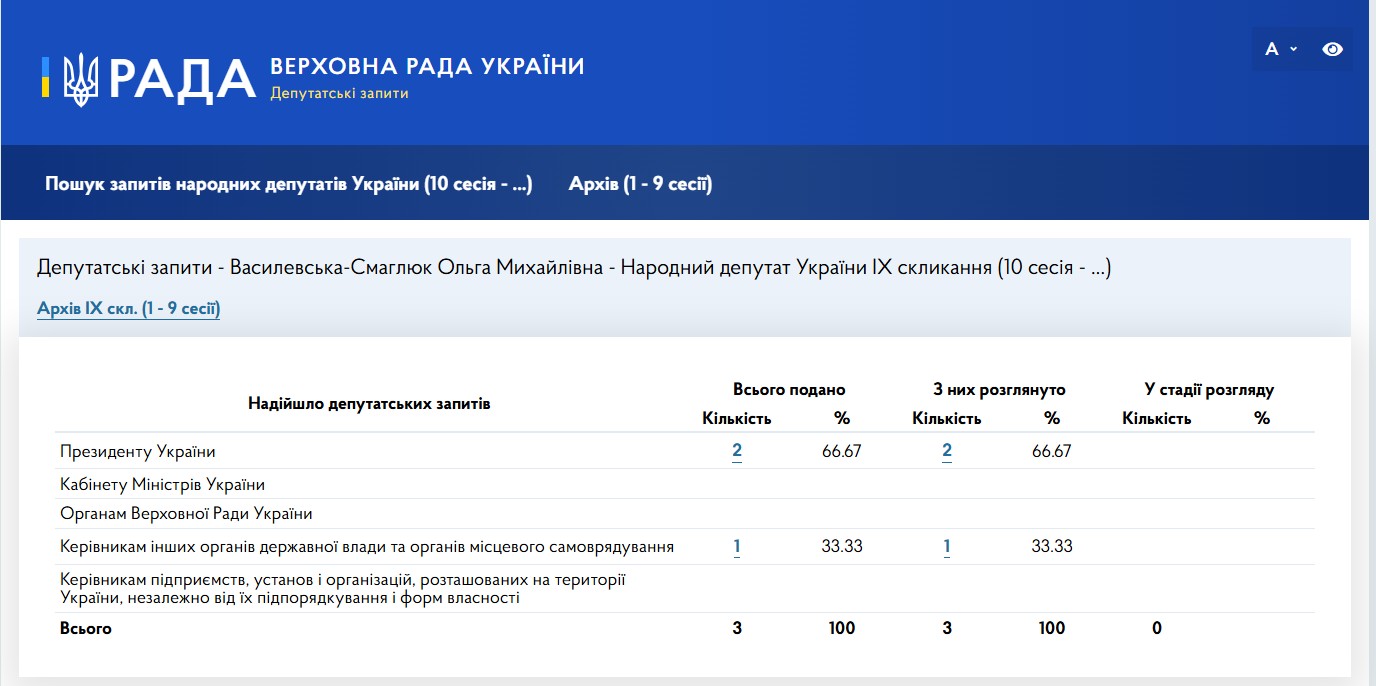1376x686 pixels.
Task: Select the 'Кабінету Міністрів України' row label
Action: click(162, 485)
